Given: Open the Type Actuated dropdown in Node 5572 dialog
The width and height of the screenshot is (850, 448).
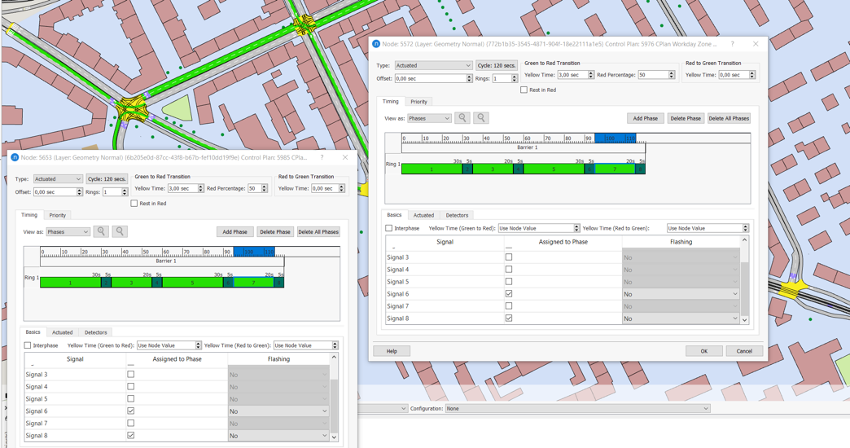Looking at the screenshot, I should 433,65.
